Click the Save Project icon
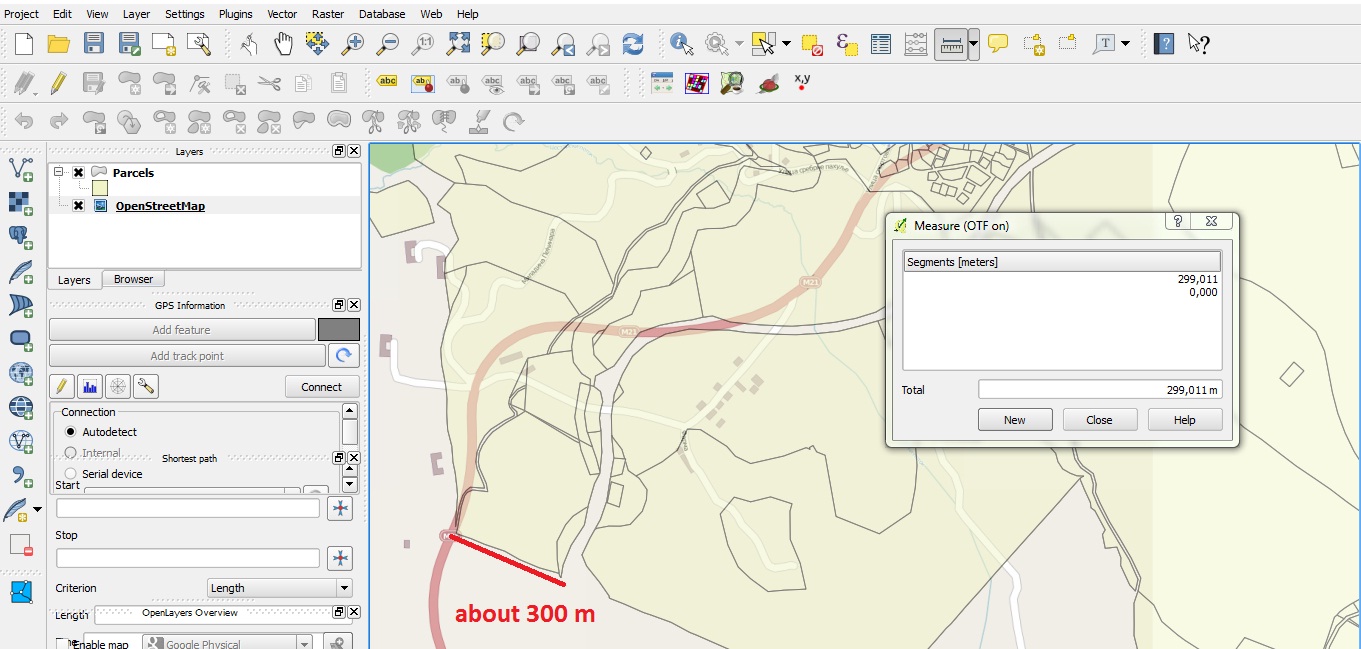1361x649 pixels. [93, 45]
